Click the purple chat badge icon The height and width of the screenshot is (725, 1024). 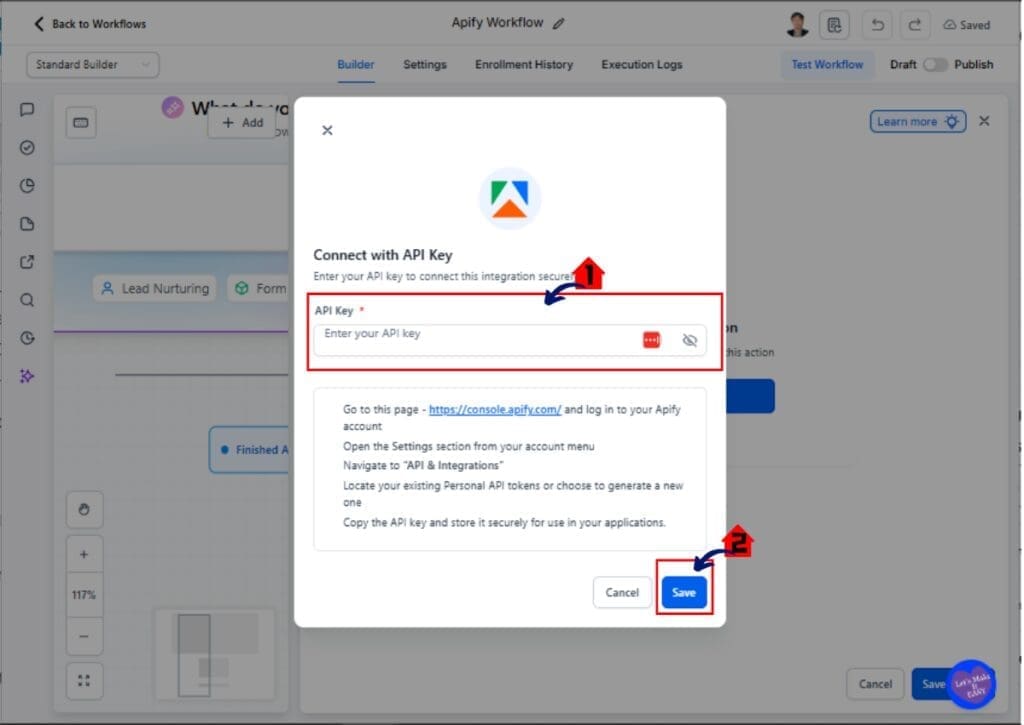coord(972,684)
